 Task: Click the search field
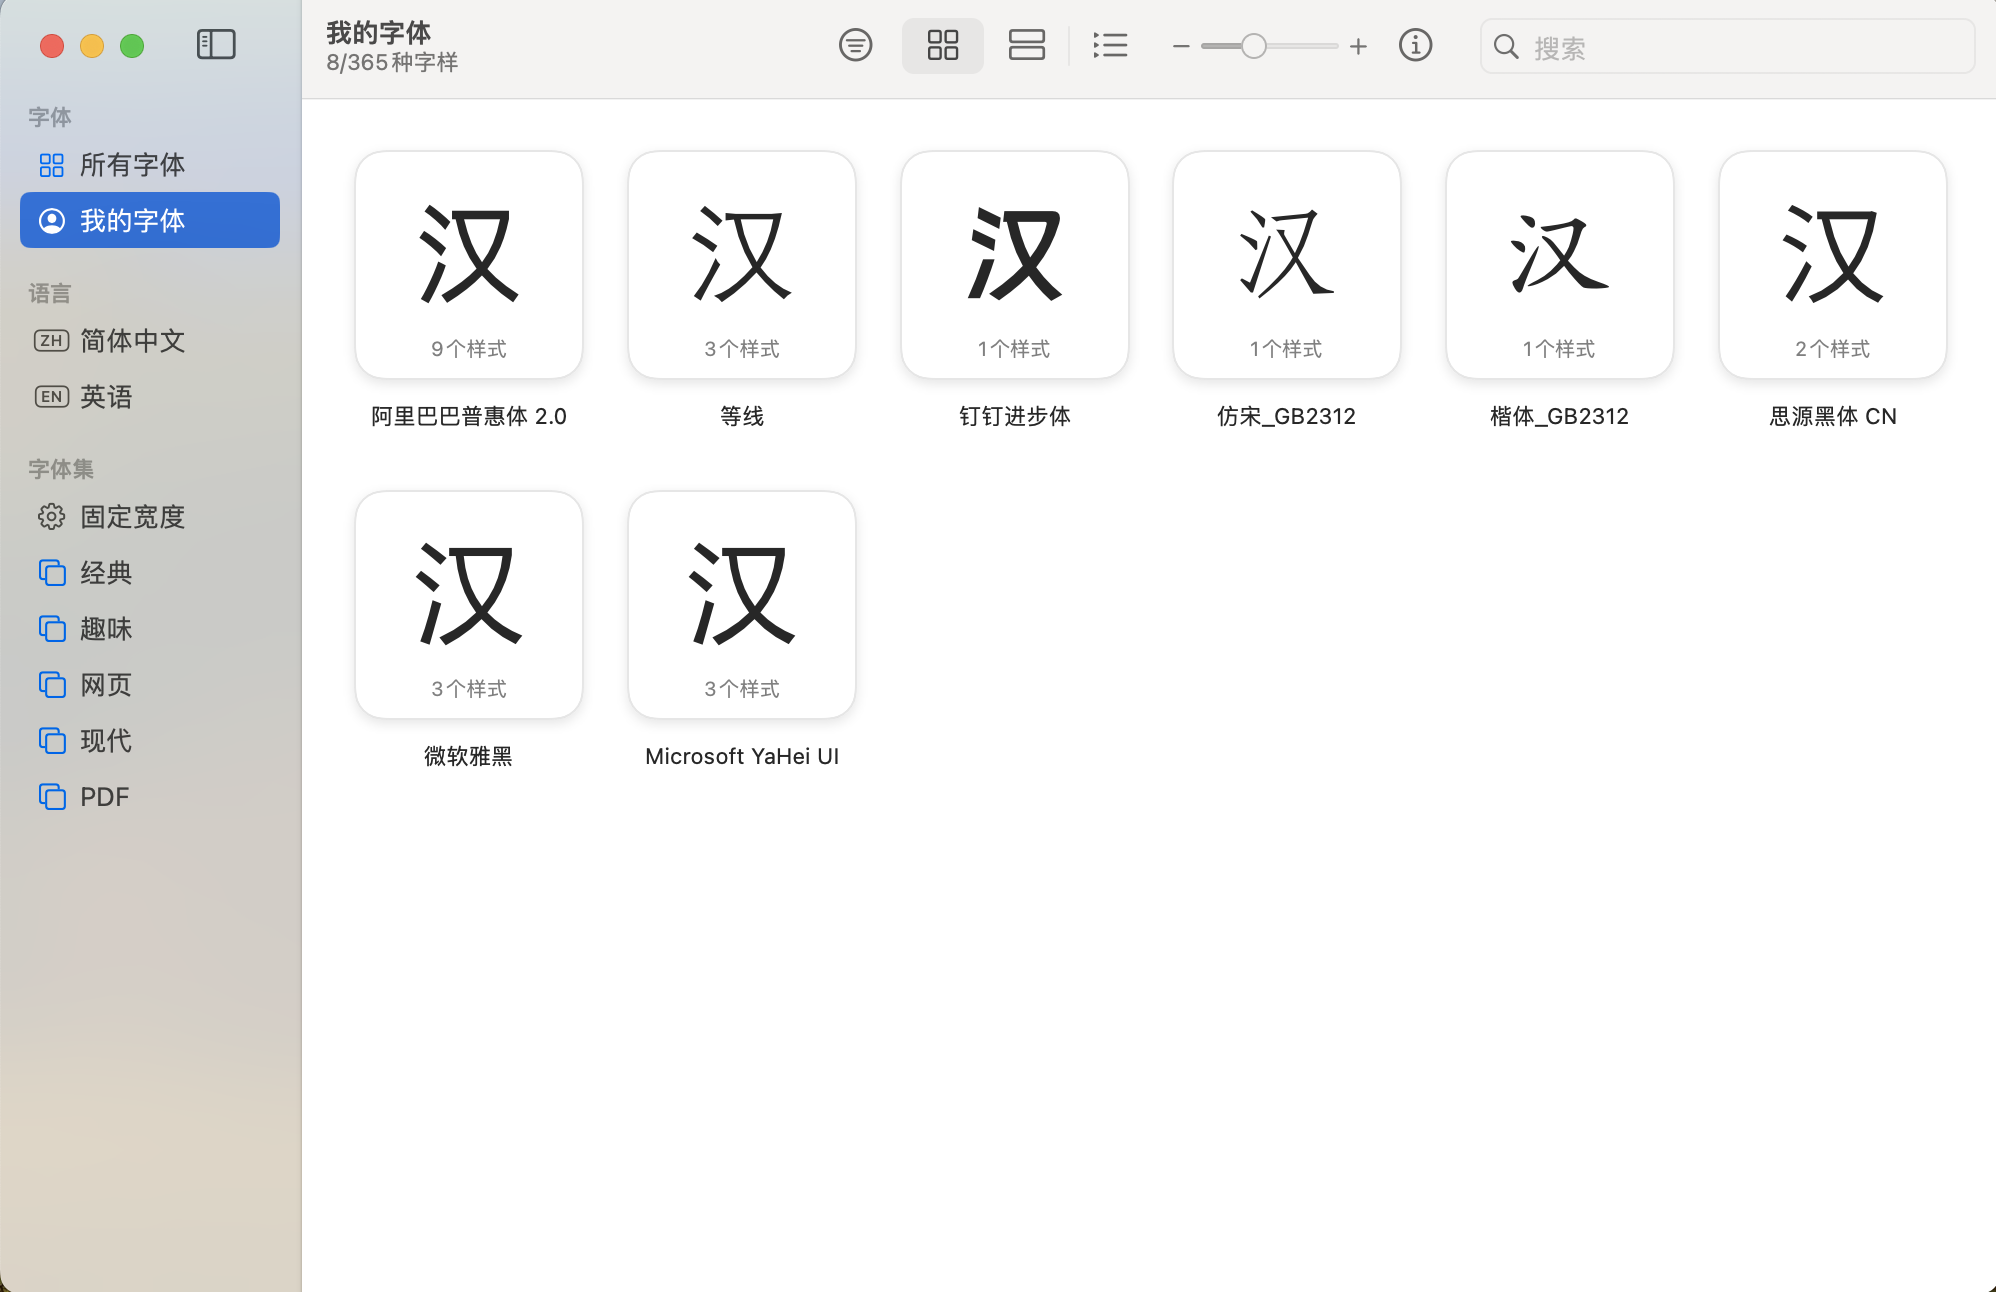click(1740, 47)
